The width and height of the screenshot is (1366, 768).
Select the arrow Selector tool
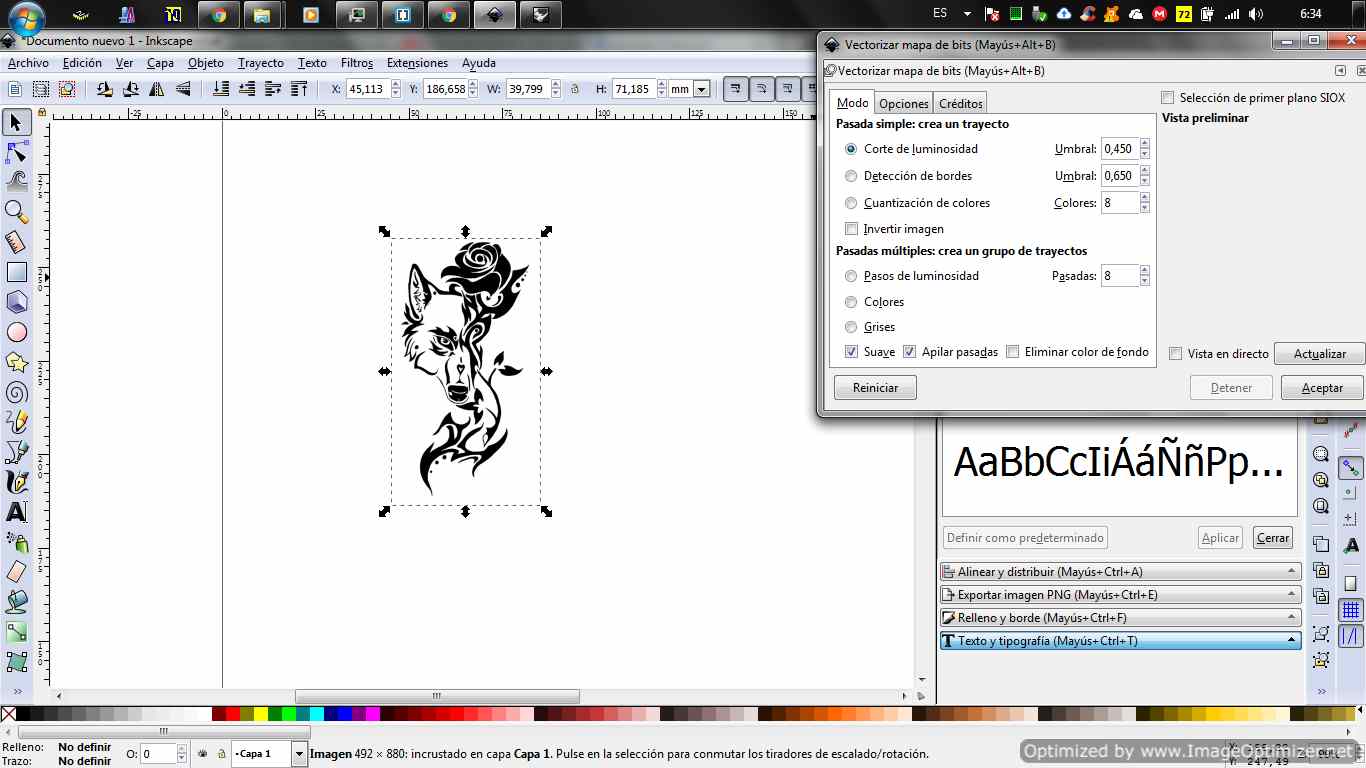pos(17,122)
